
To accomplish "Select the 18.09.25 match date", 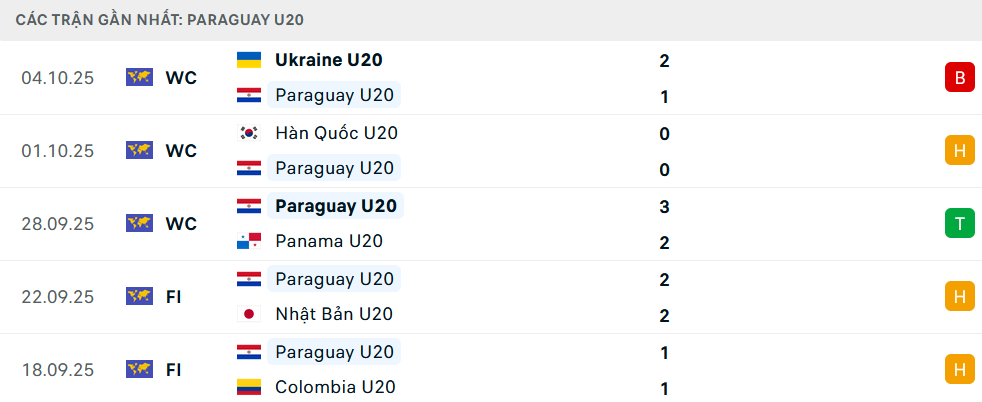I will [x=58, y=370].
